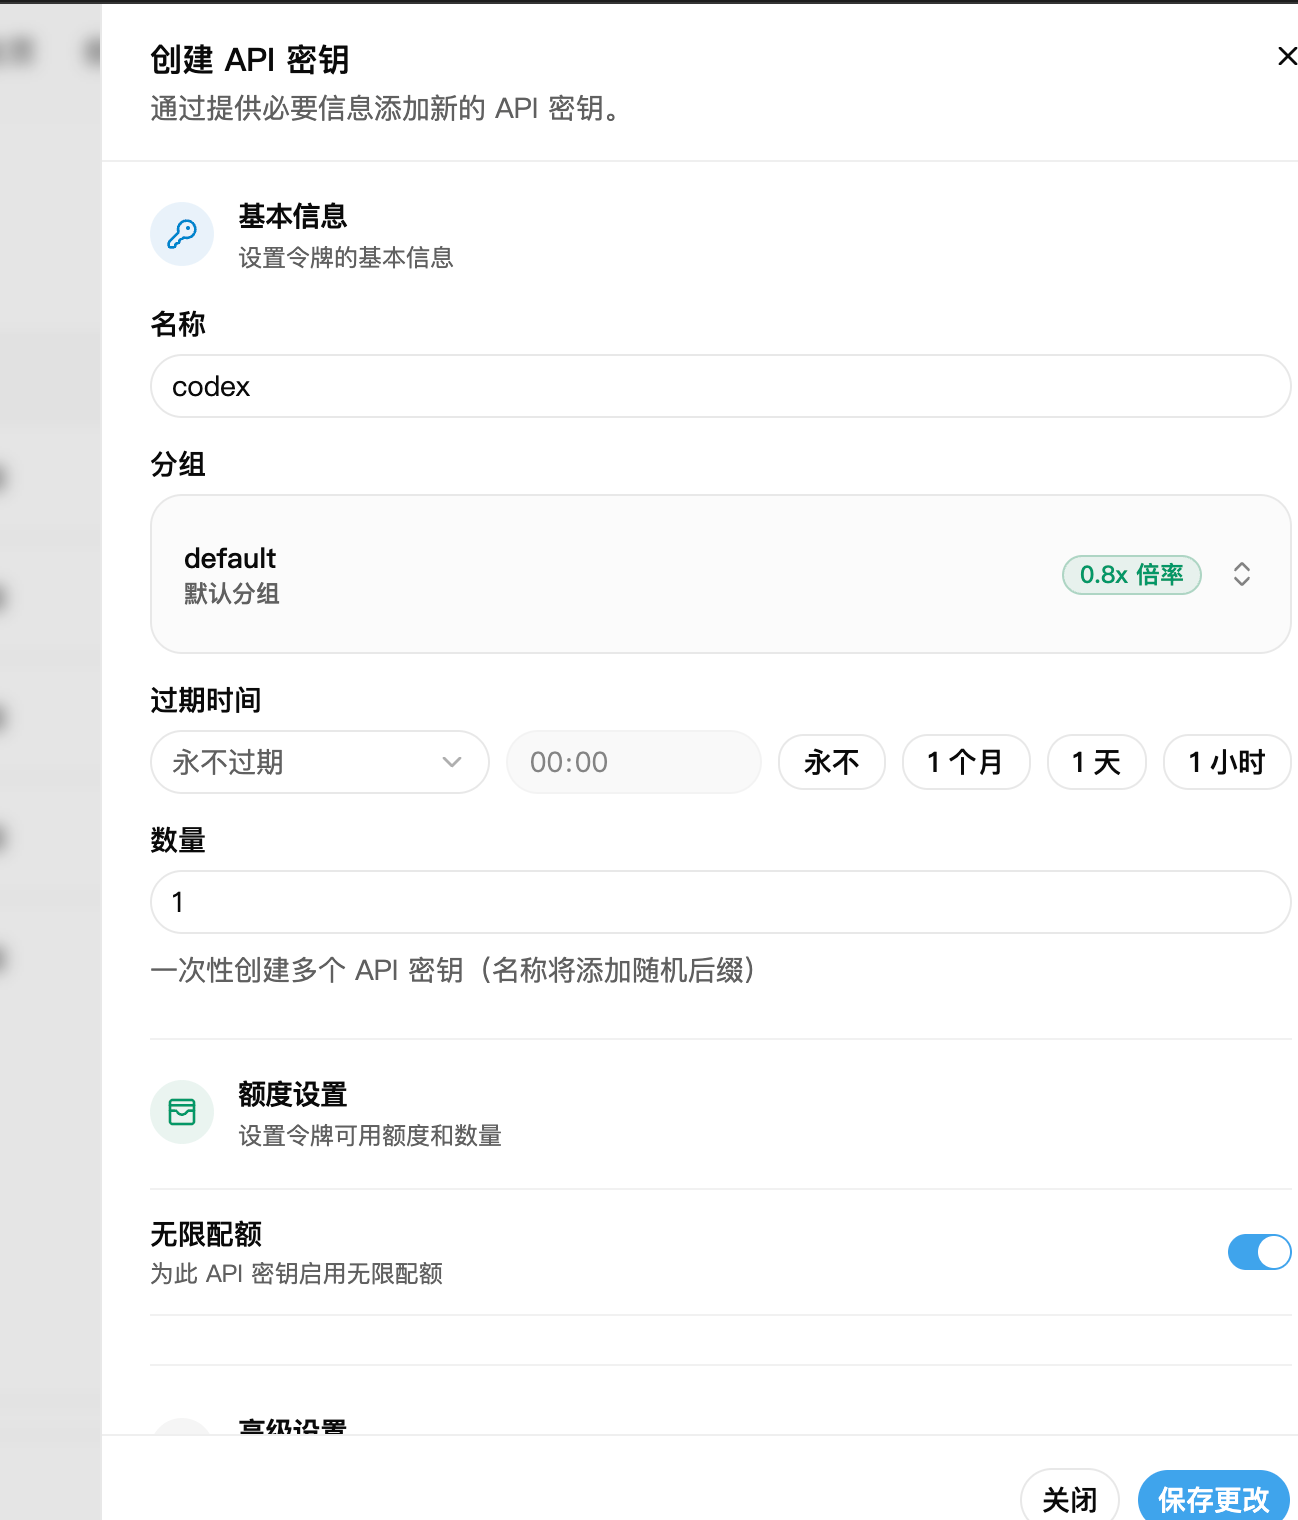Select the 永不 expiration preset
Viewport: 1298px width, 1520px height.
coord(832,762)
